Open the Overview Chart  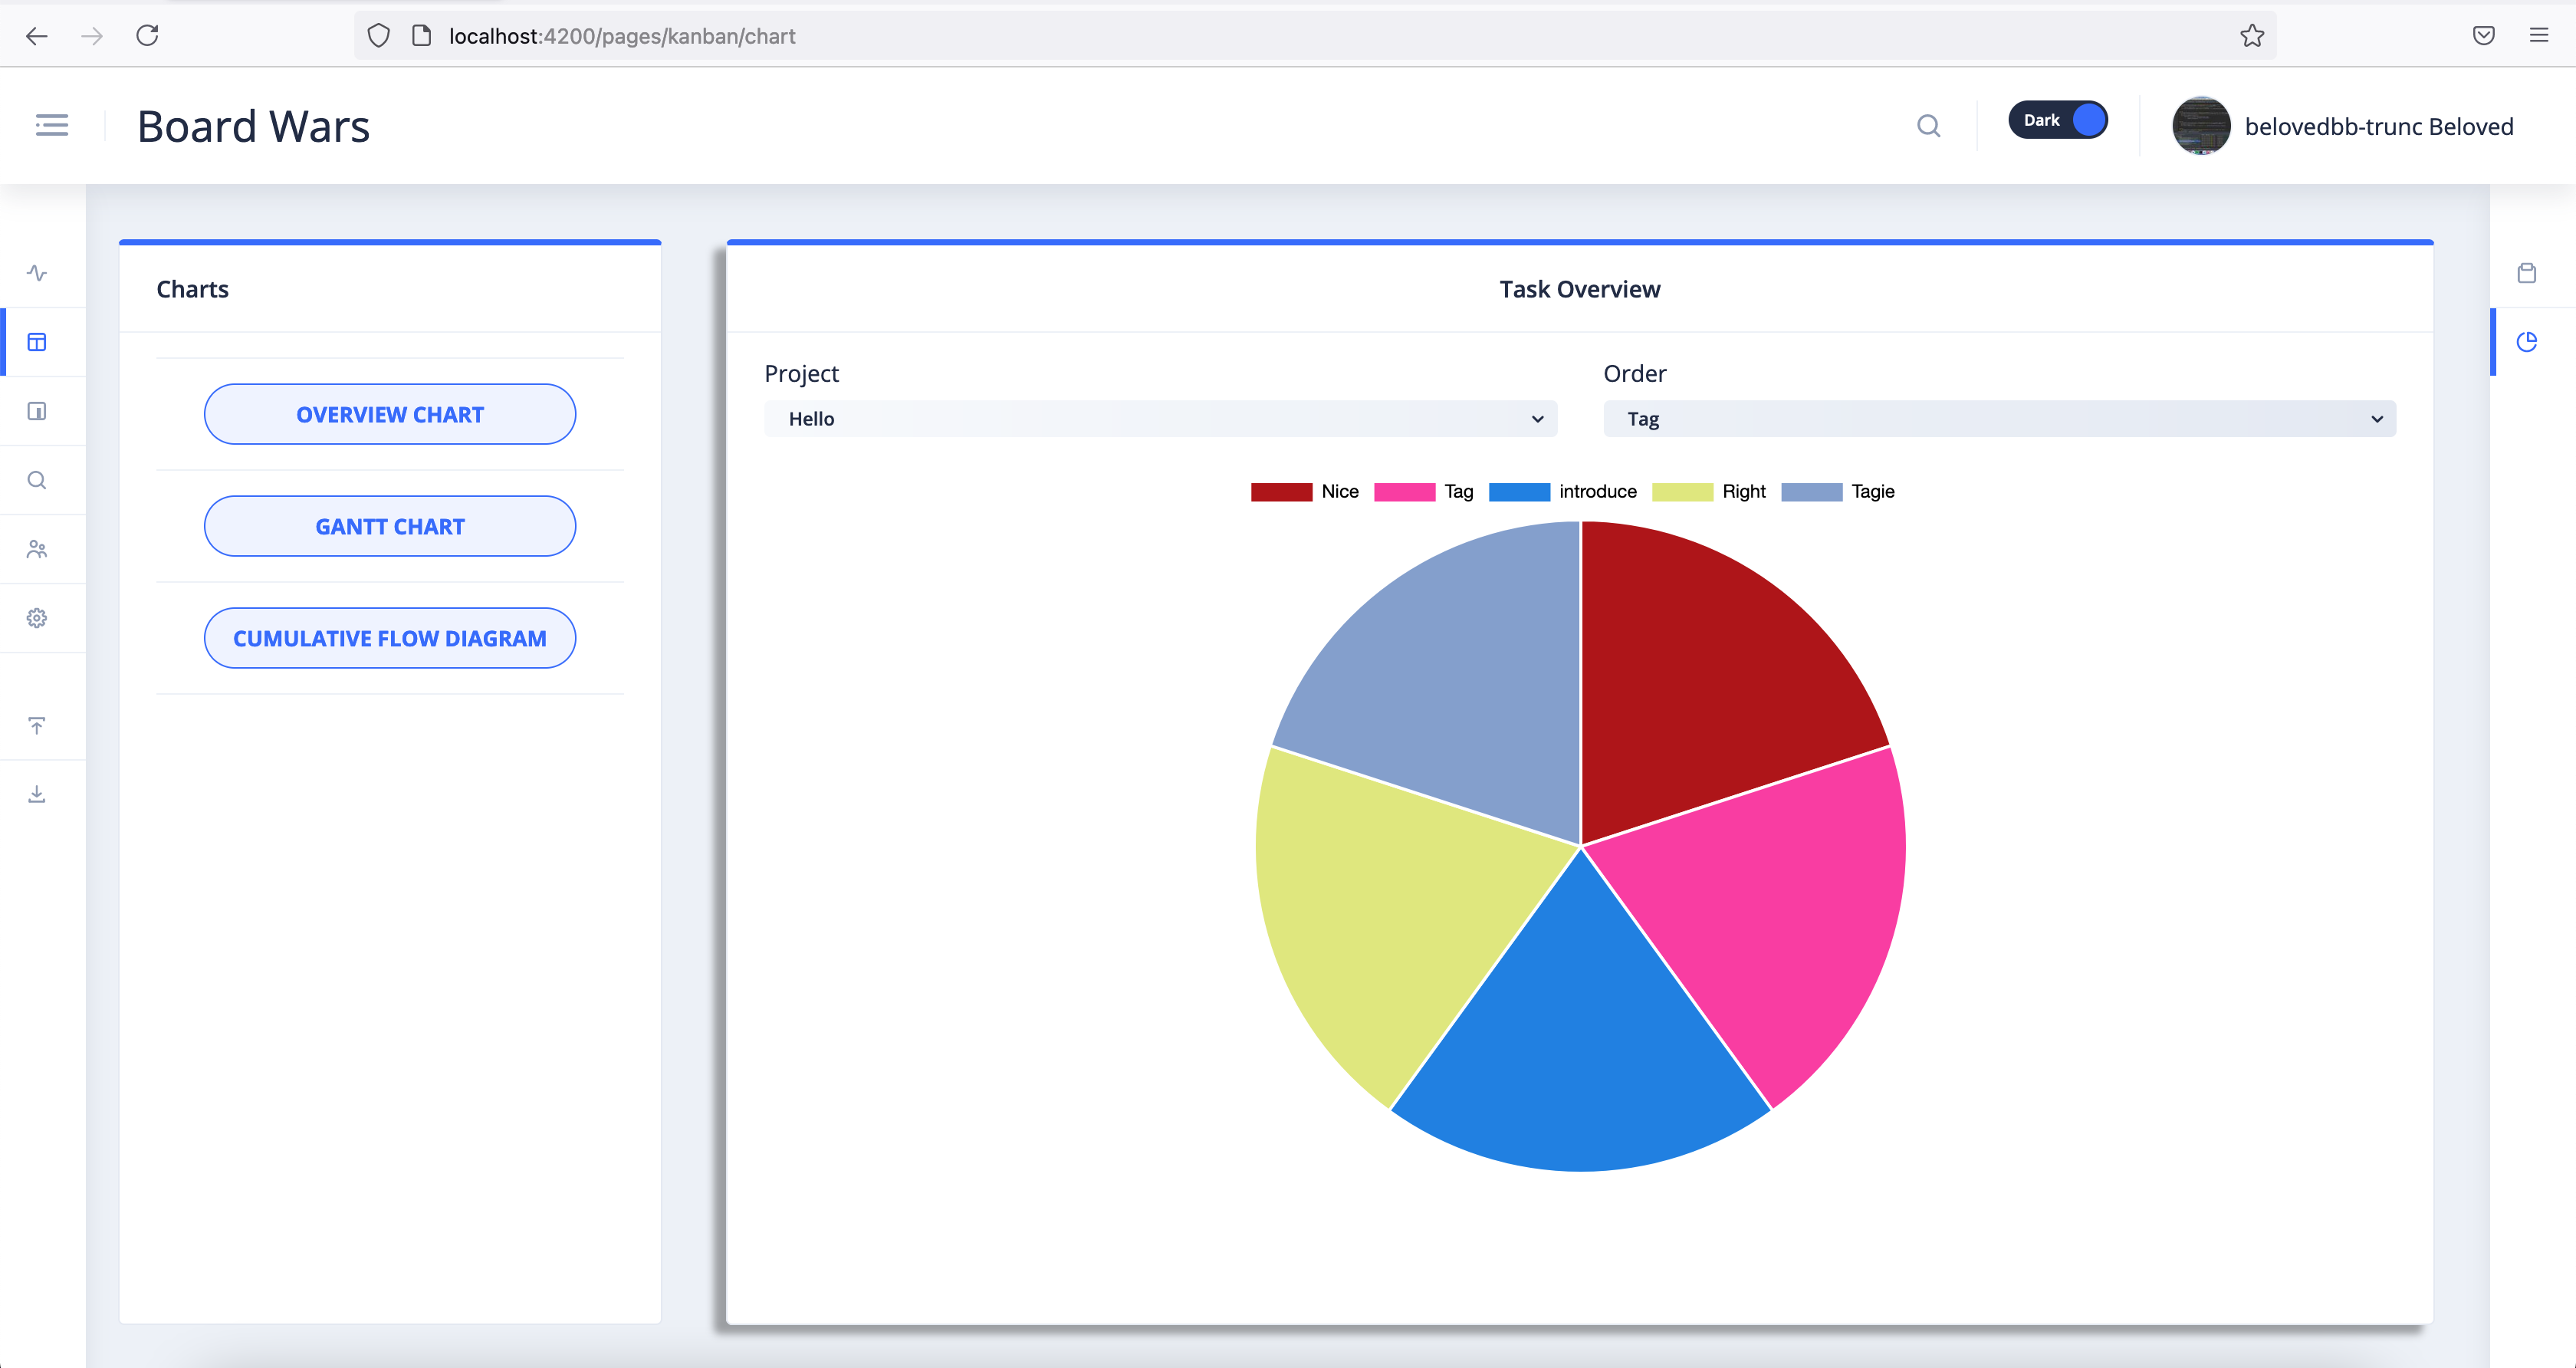coord(390,414)
